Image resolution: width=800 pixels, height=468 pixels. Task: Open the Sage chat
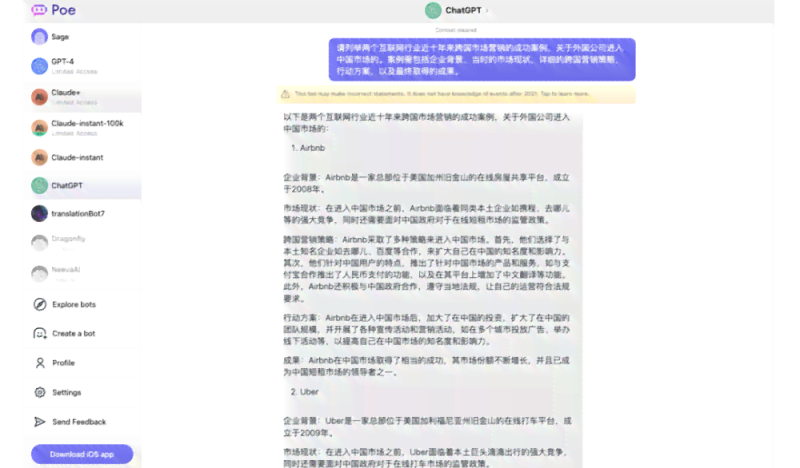pyautogui.click(x=84, y=37)
